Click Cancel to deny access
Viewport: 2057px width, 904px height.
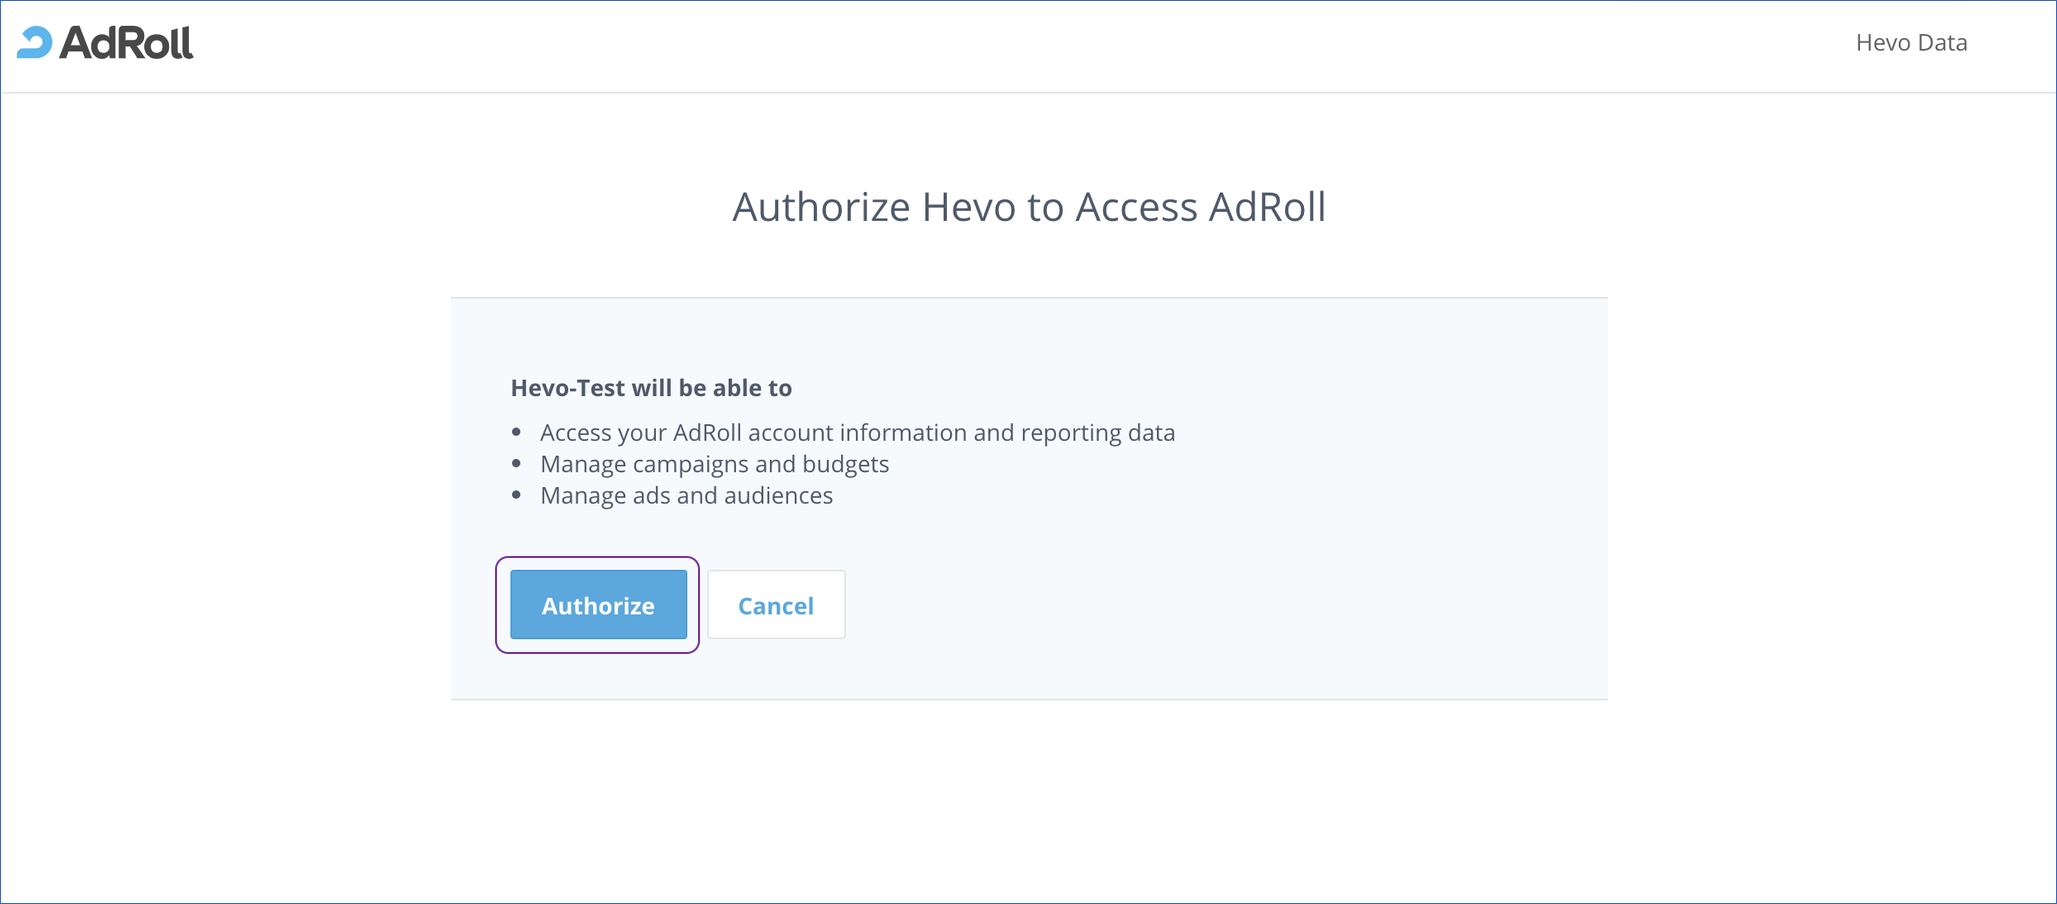[x=776, y=604]
